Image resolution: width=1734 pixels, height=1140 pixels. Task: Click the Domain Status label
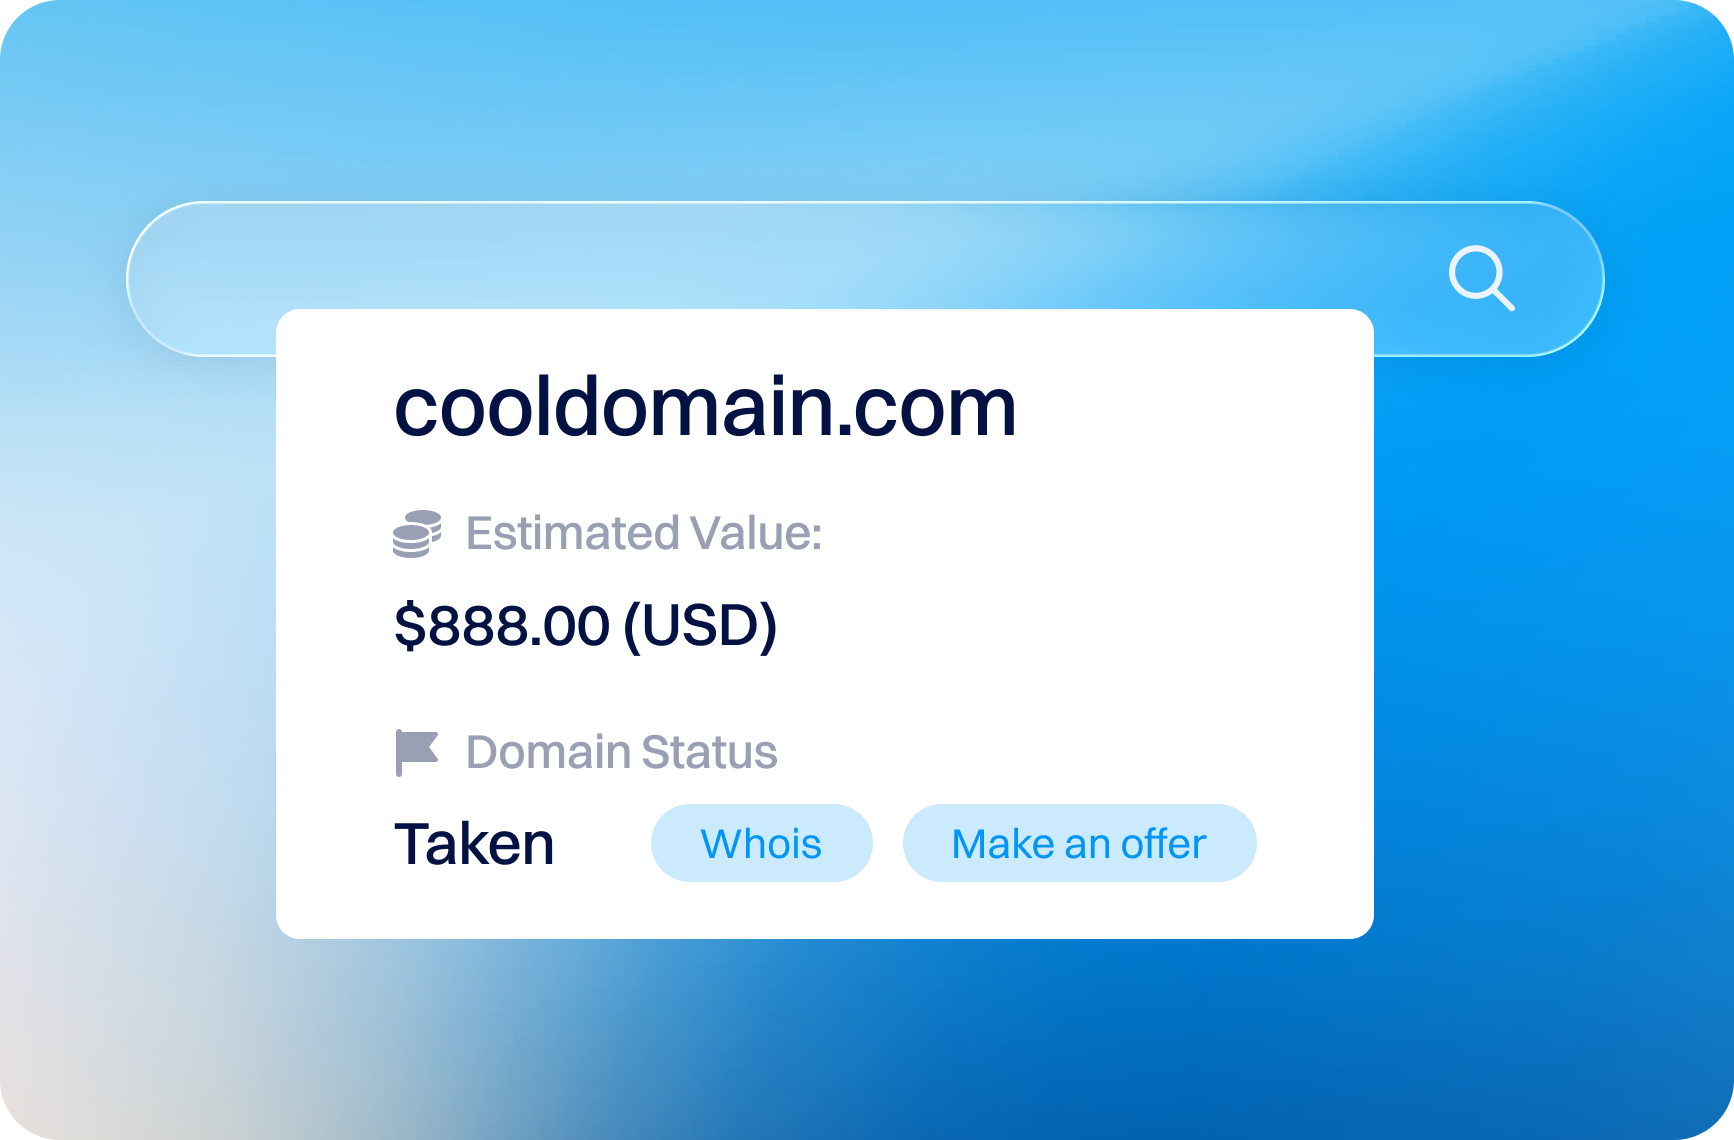point(621,752)
